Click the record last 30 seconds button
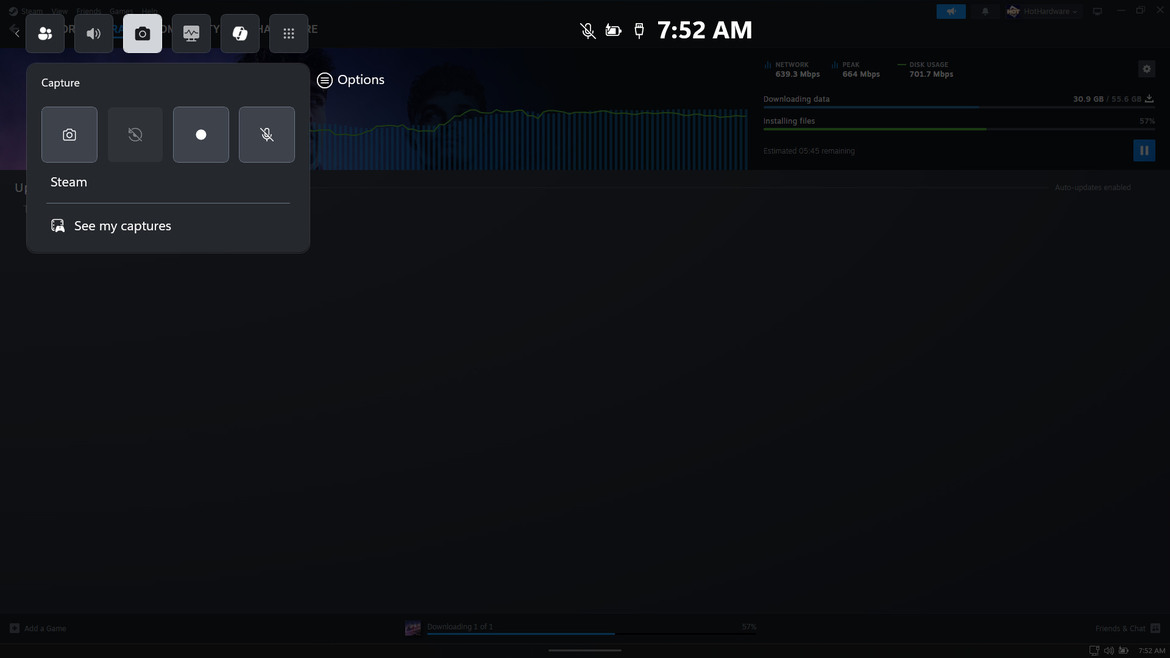This screenshot has width=1170, height=658. click(135, 135)
